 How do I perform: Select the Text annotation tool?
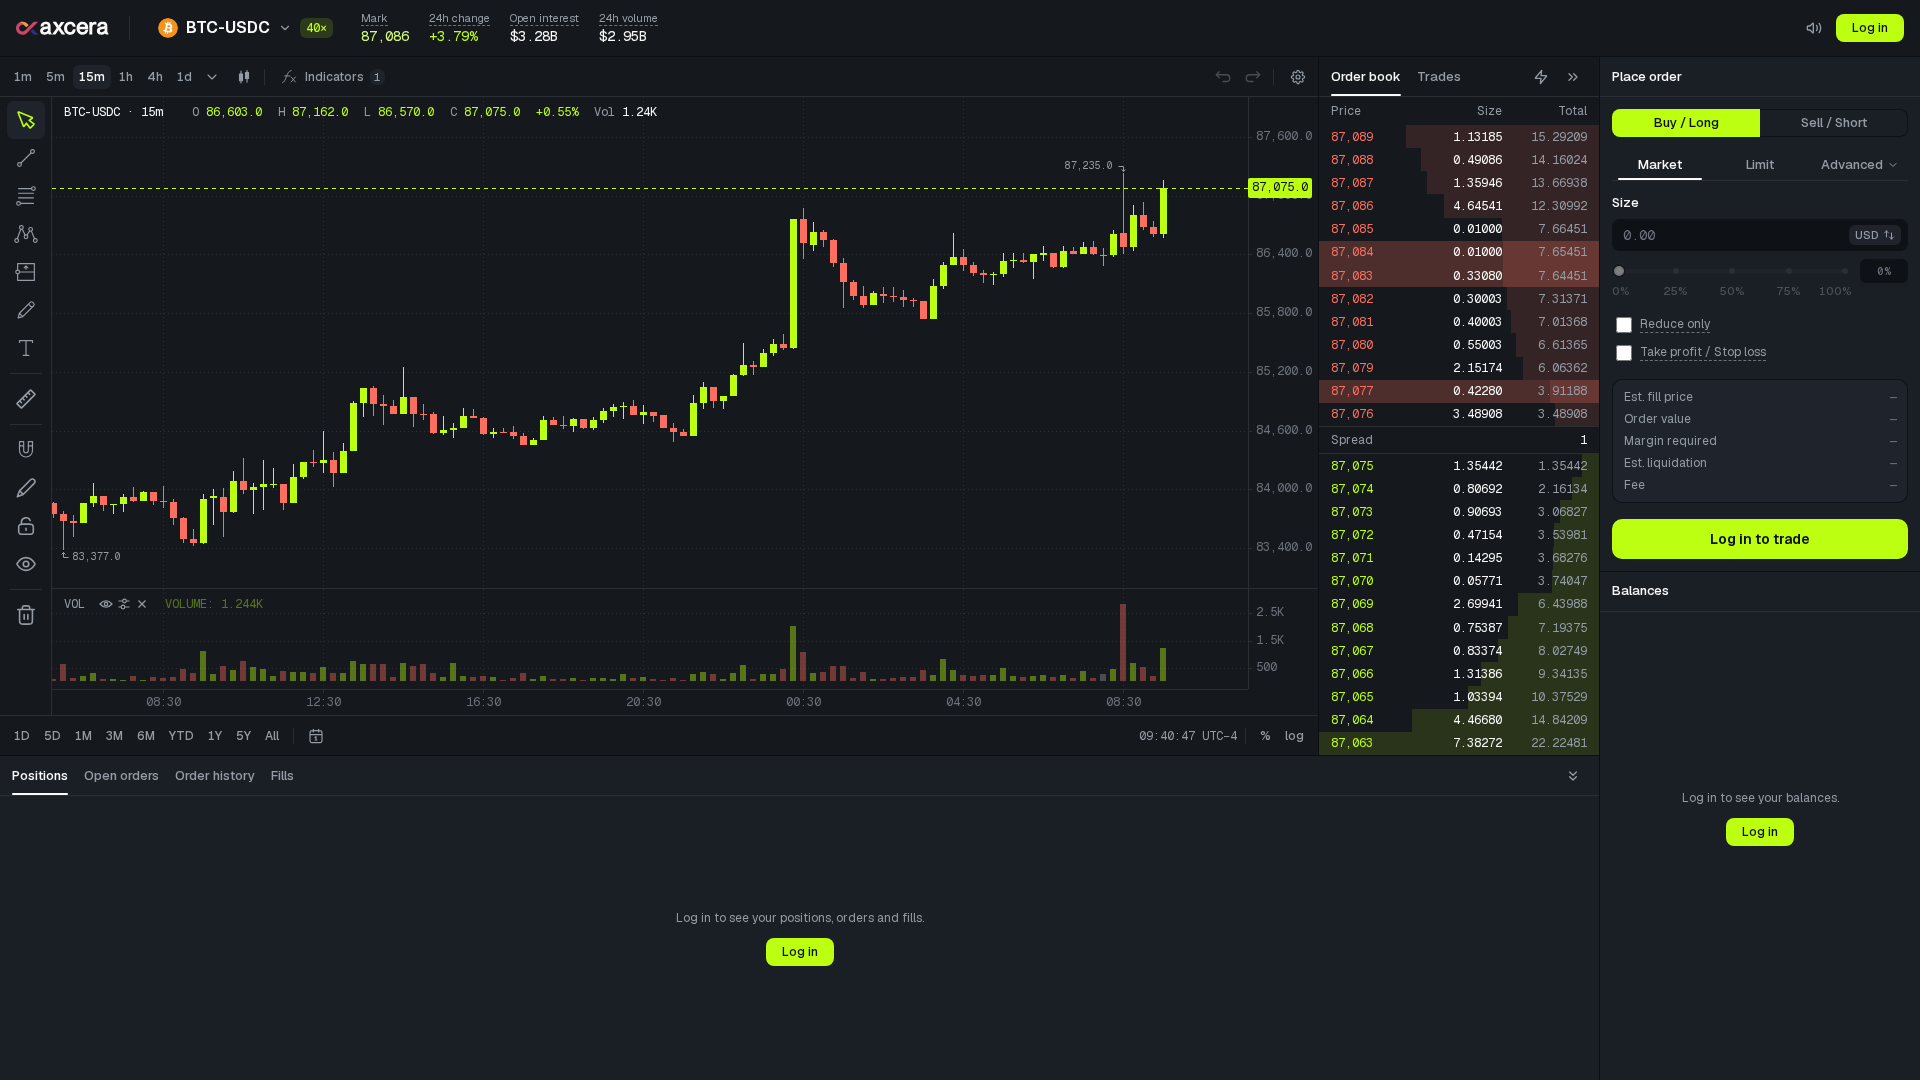pyautogui.click(x=26, y=348)
